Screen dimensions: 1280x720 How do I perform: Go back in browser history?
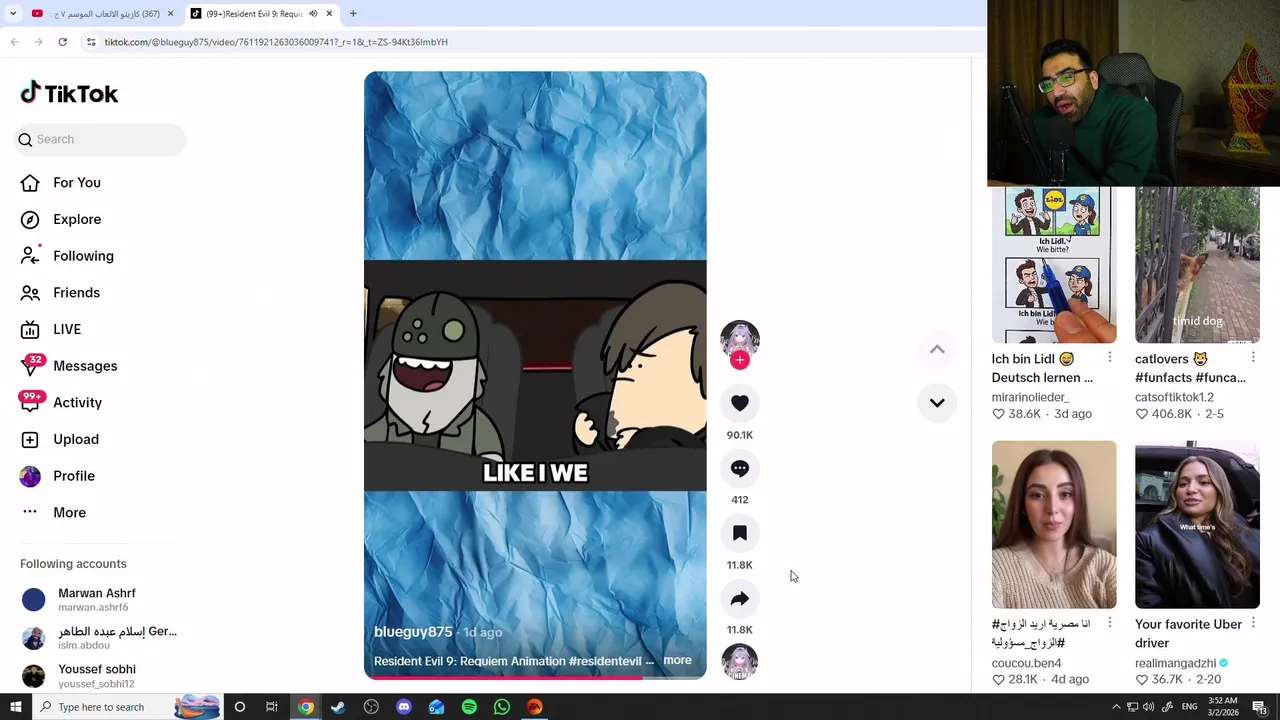(14, 42)
